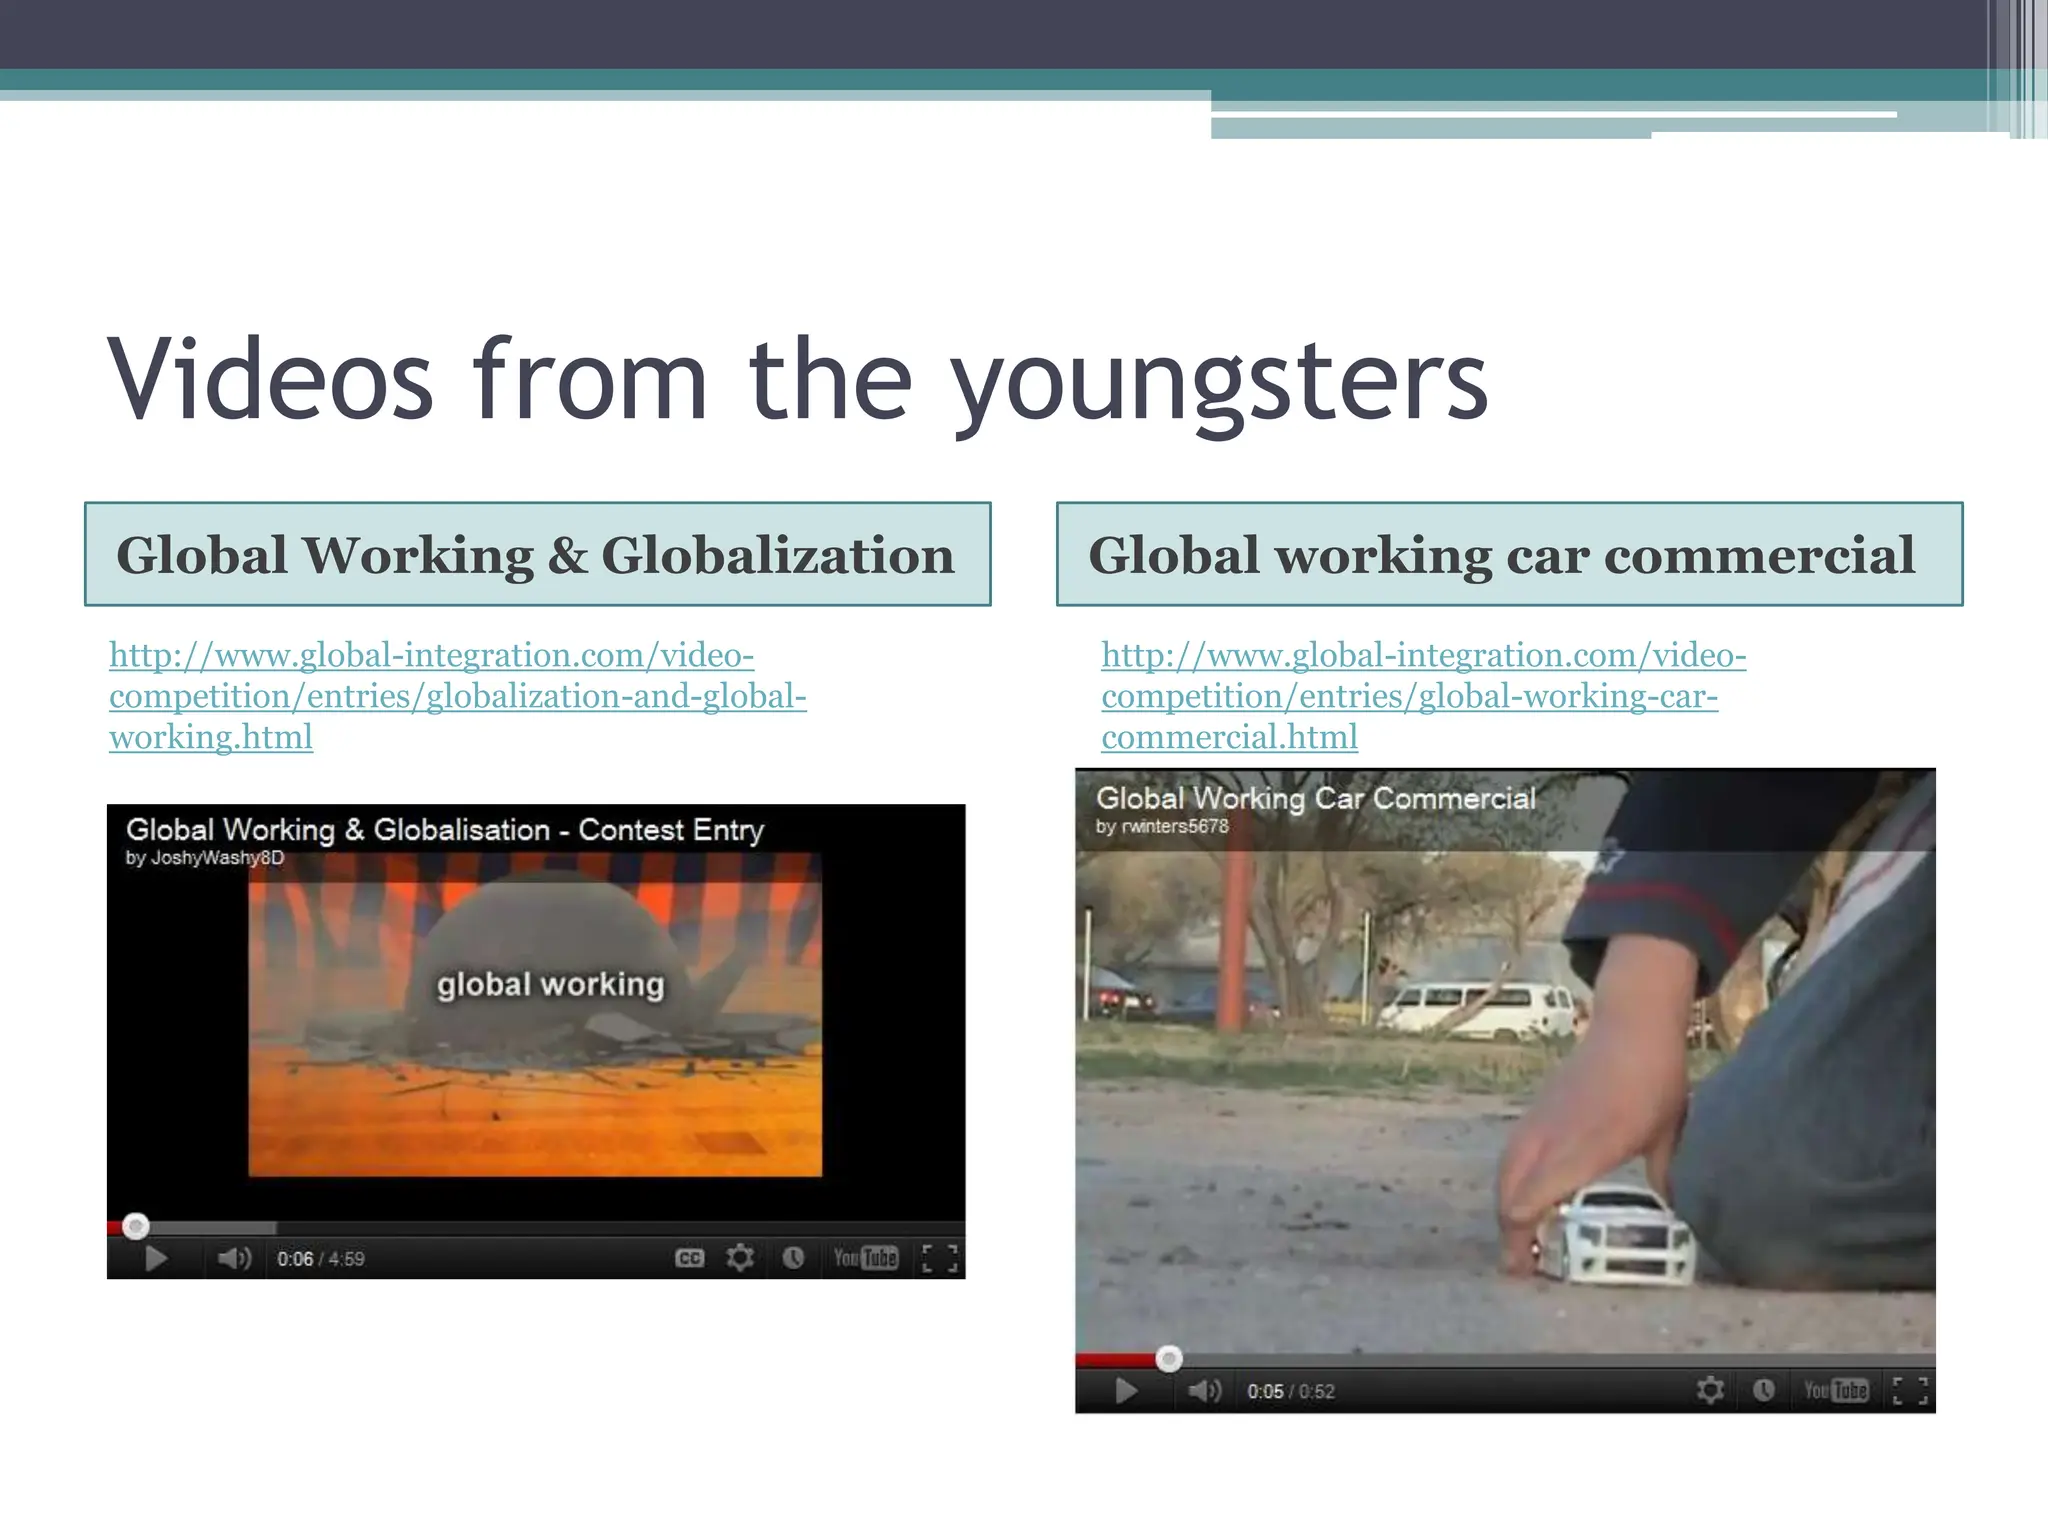
Task: Click the right video time display 0:05 / 0:52
Action: (1291, 1392)
